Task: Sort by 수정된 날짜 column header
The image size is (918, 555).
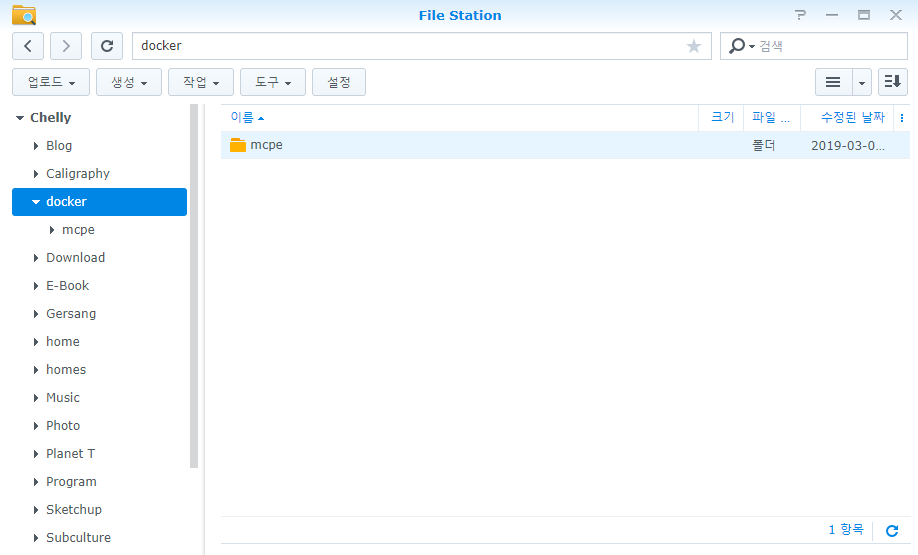Action: (x=847, y=118)
